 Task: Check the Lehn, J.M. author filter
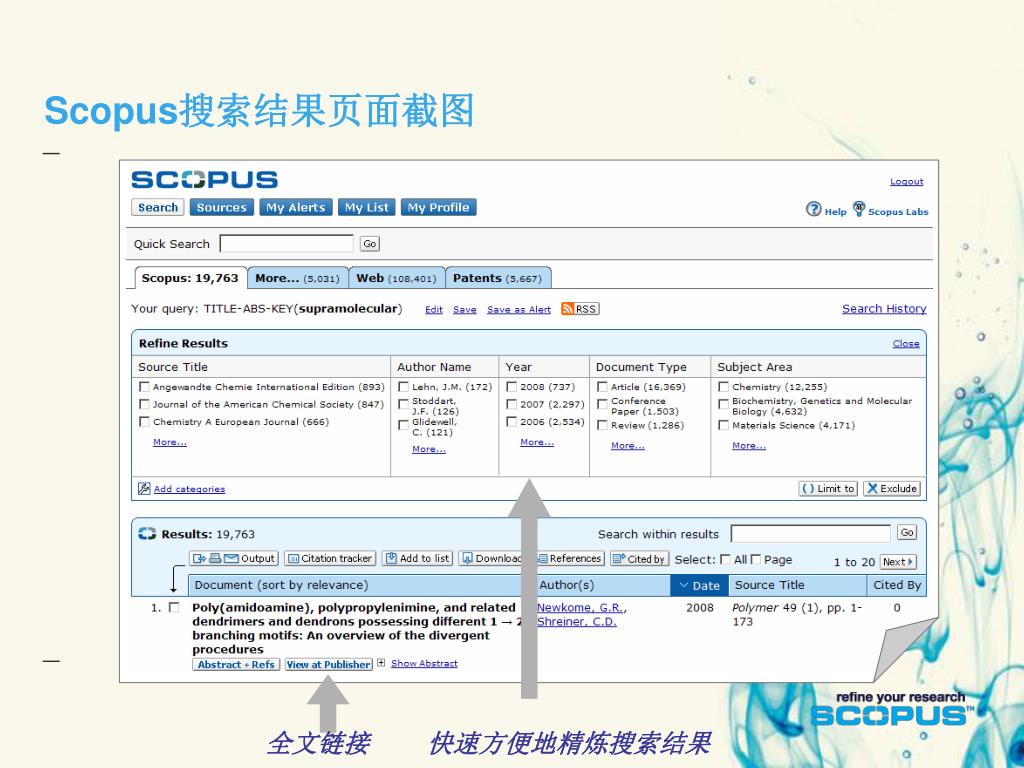point(404,387)
